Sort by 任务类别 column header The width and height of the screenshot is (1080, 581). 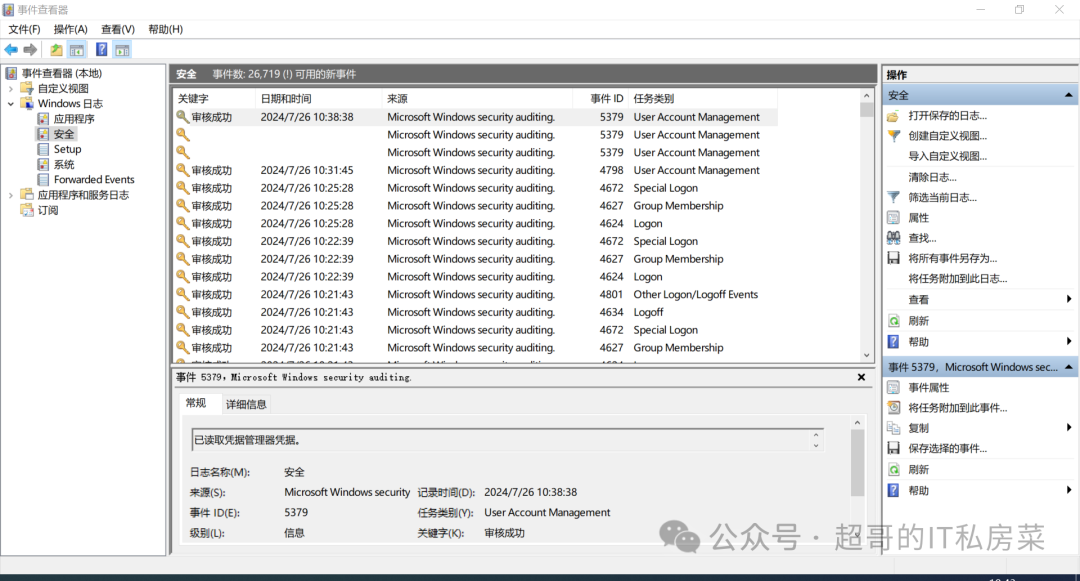point(703,98)
